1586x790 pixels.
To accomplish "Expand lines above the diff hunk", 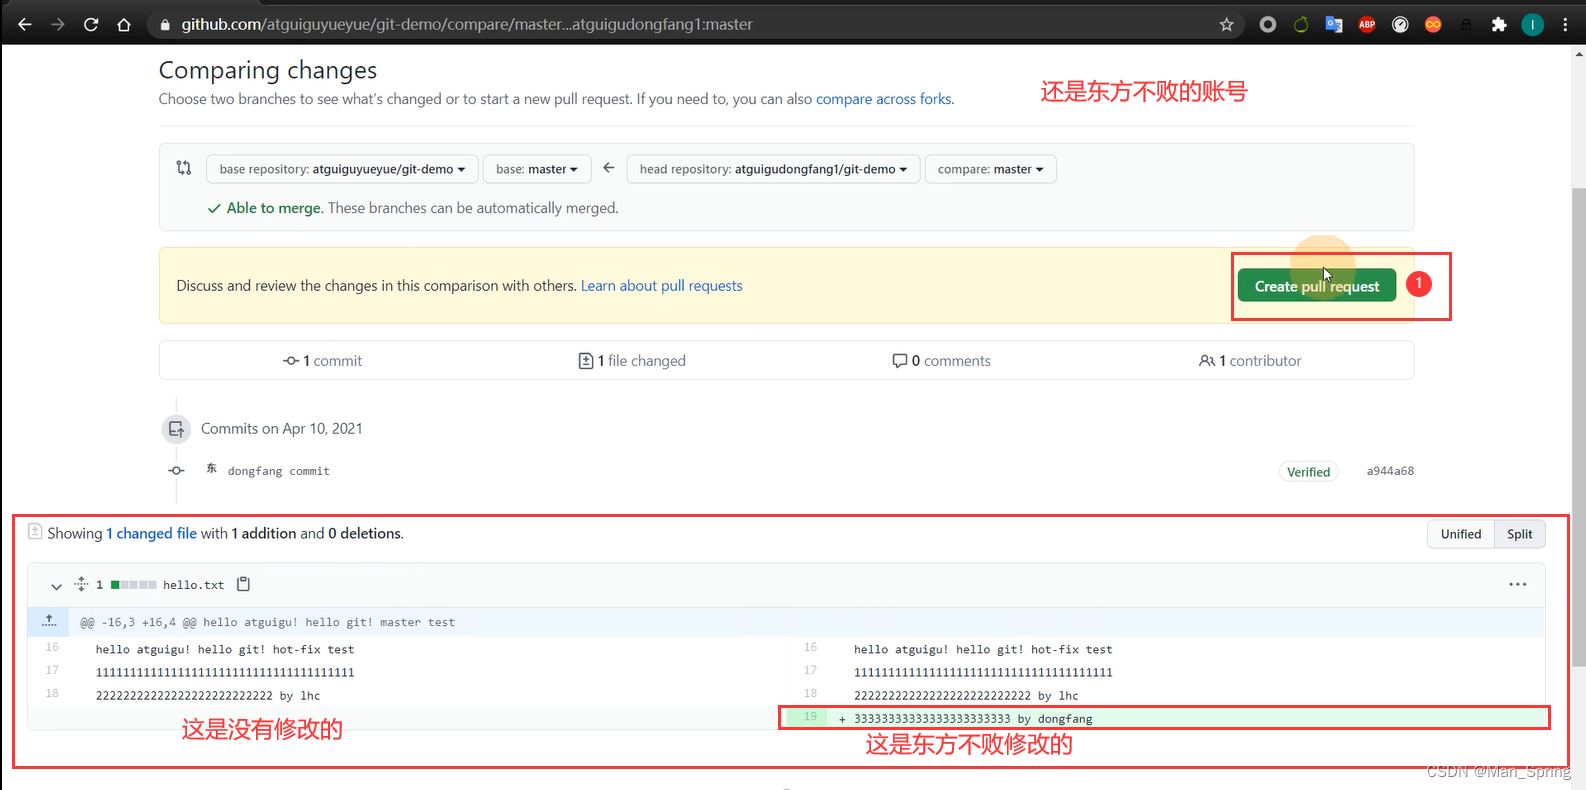I will point(49,622).
